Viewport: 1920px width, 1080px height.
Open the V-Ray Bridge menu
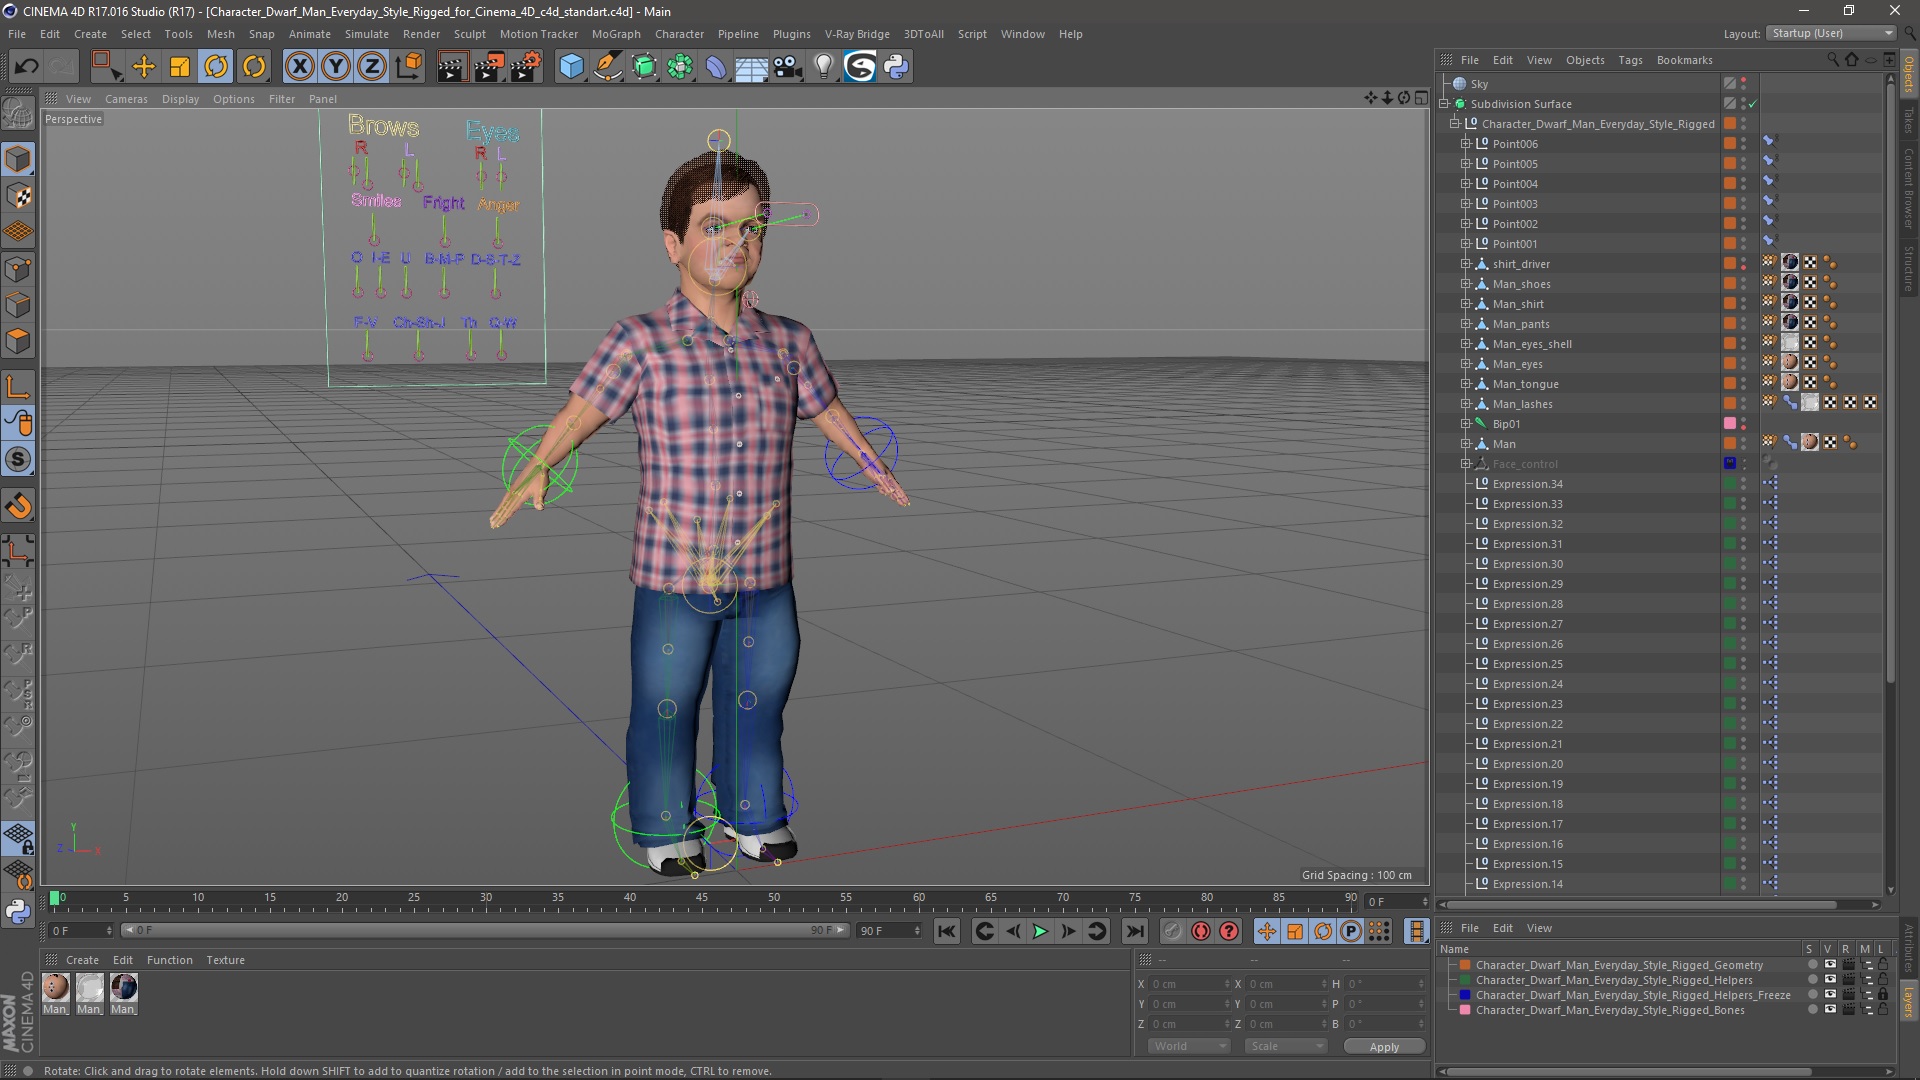[857, 34]
